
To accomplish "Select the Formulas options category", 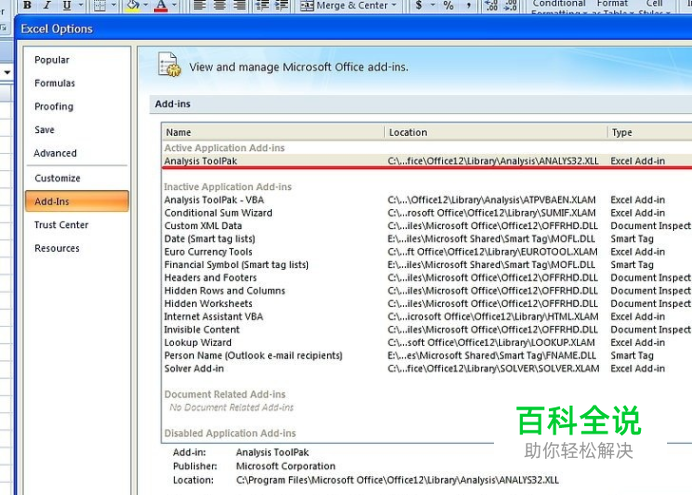I will tap(55, 83).
